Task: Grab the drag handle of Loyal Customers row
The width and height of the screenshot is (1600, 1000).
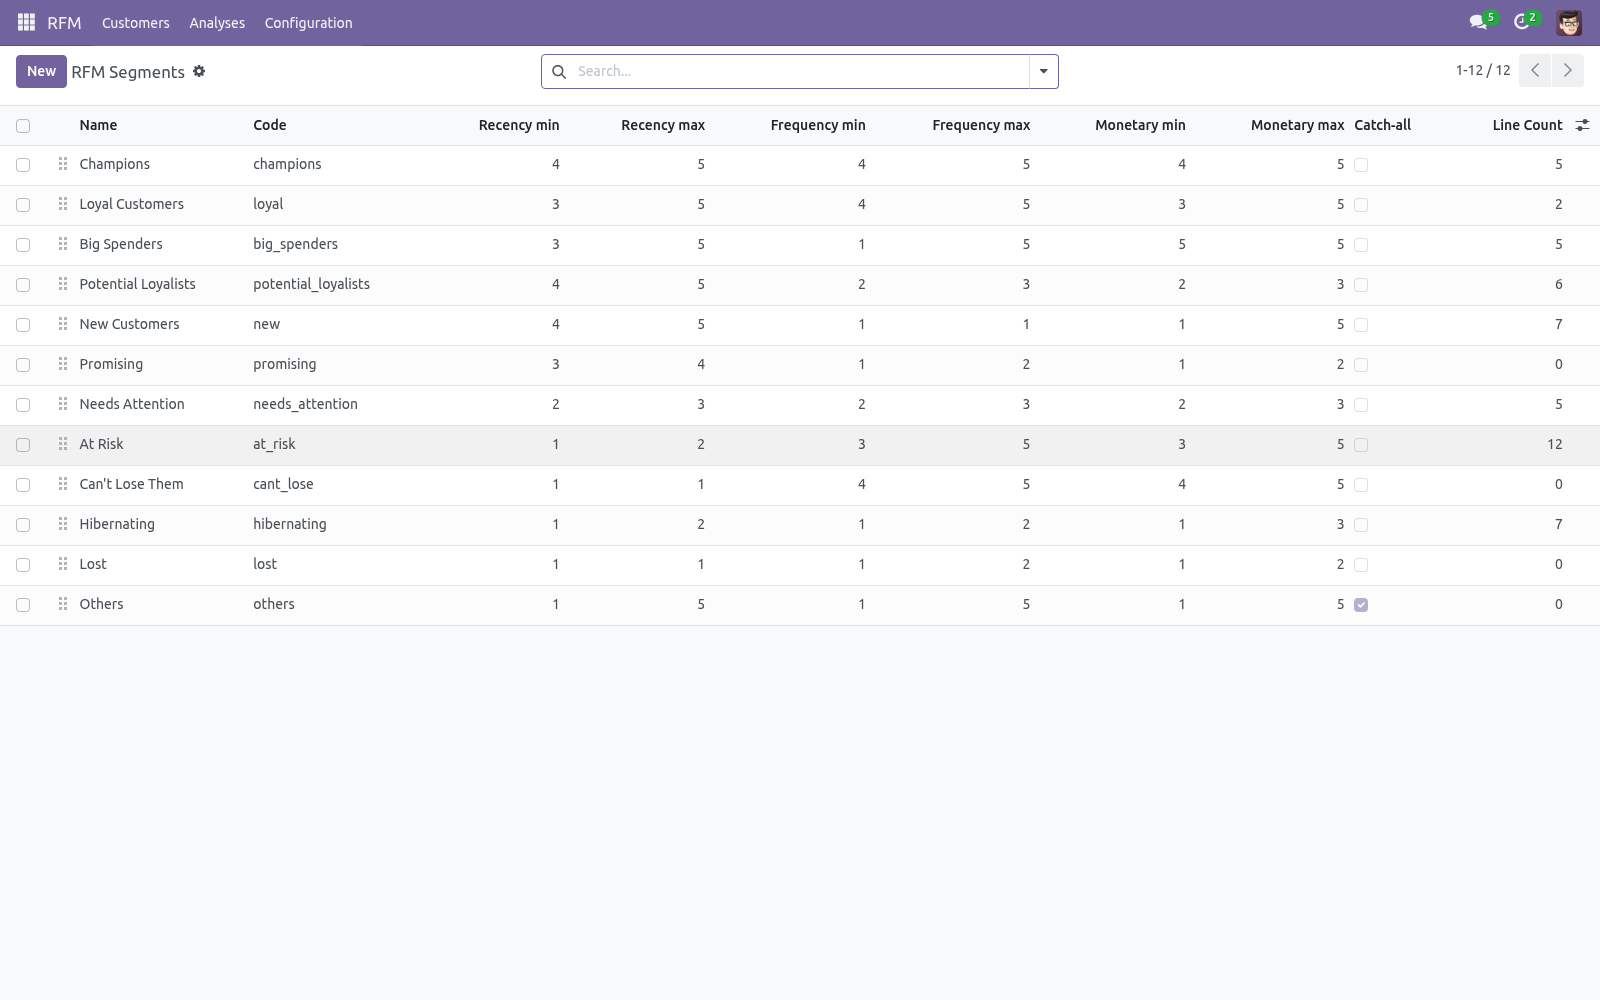Action: coord(63,204)
